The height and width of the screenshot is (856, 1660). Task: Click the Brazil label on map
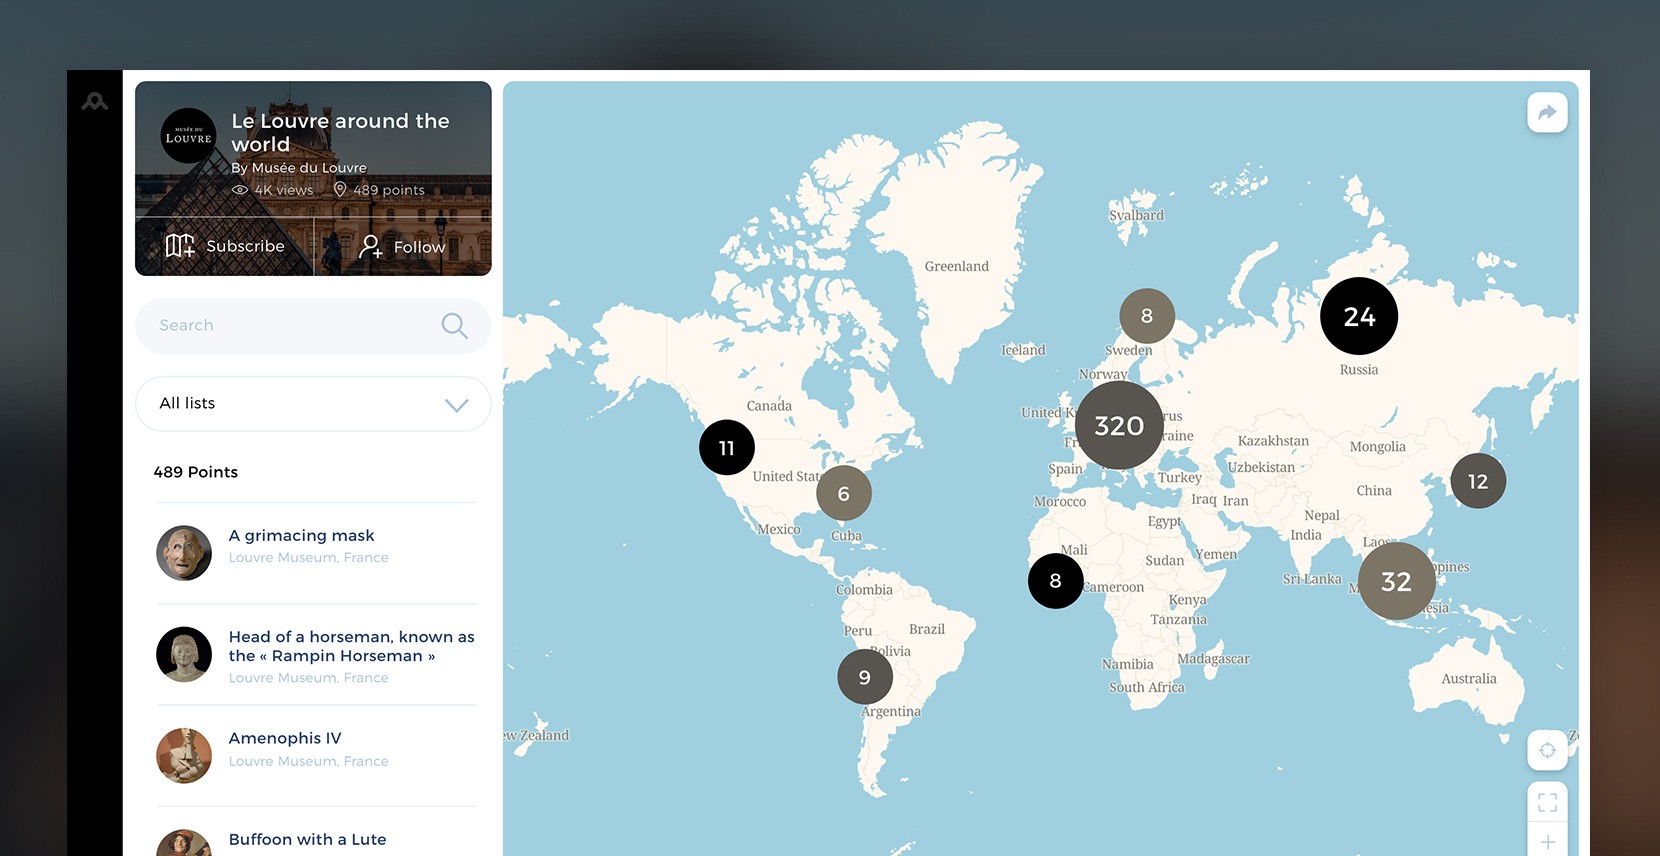tap(927, 629)
